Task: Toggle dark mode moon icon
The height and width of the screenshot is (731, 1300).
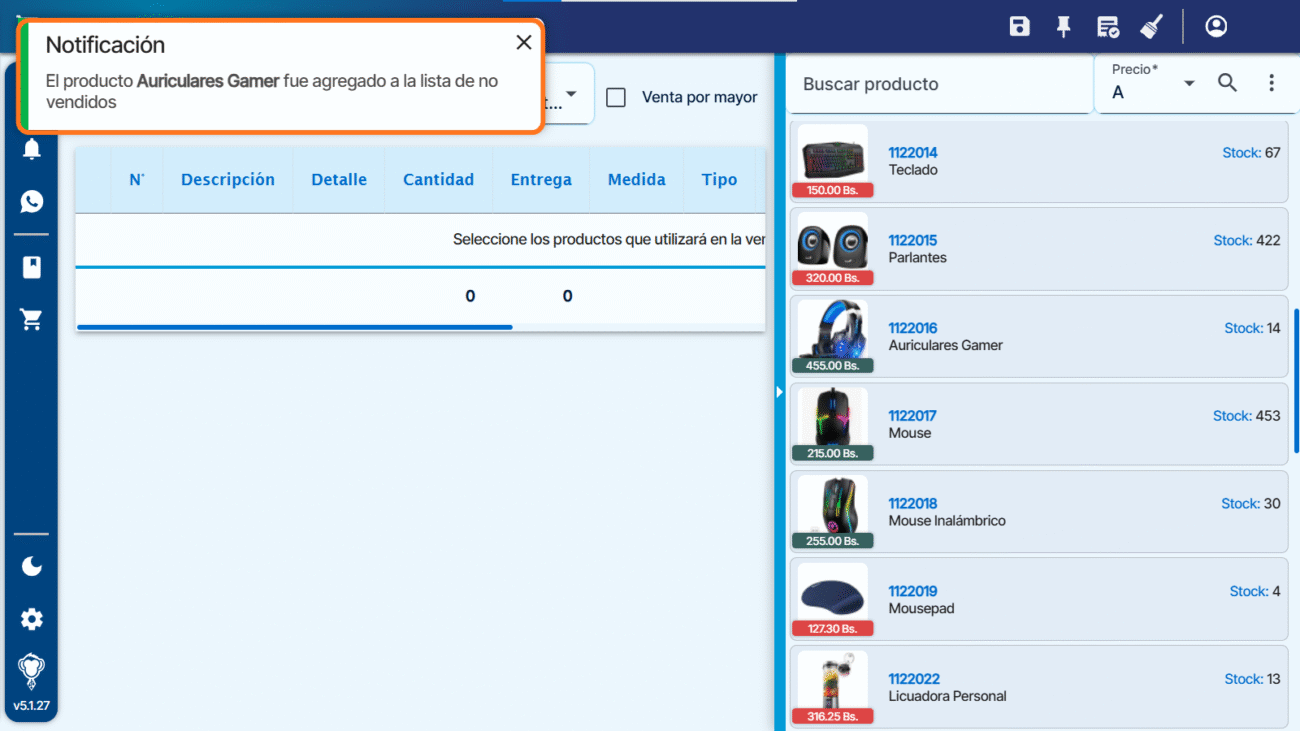Action: (32, 567)
